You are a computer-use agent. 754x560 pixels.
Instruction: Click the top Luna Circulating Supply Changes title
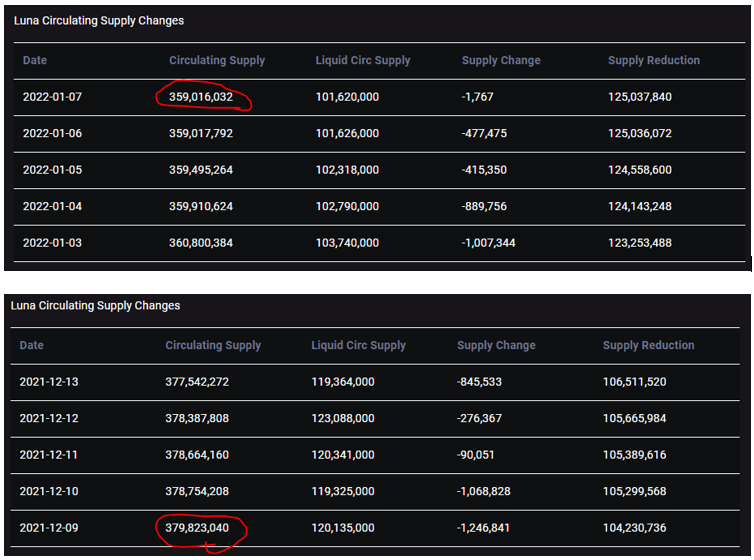coord(99,20)
